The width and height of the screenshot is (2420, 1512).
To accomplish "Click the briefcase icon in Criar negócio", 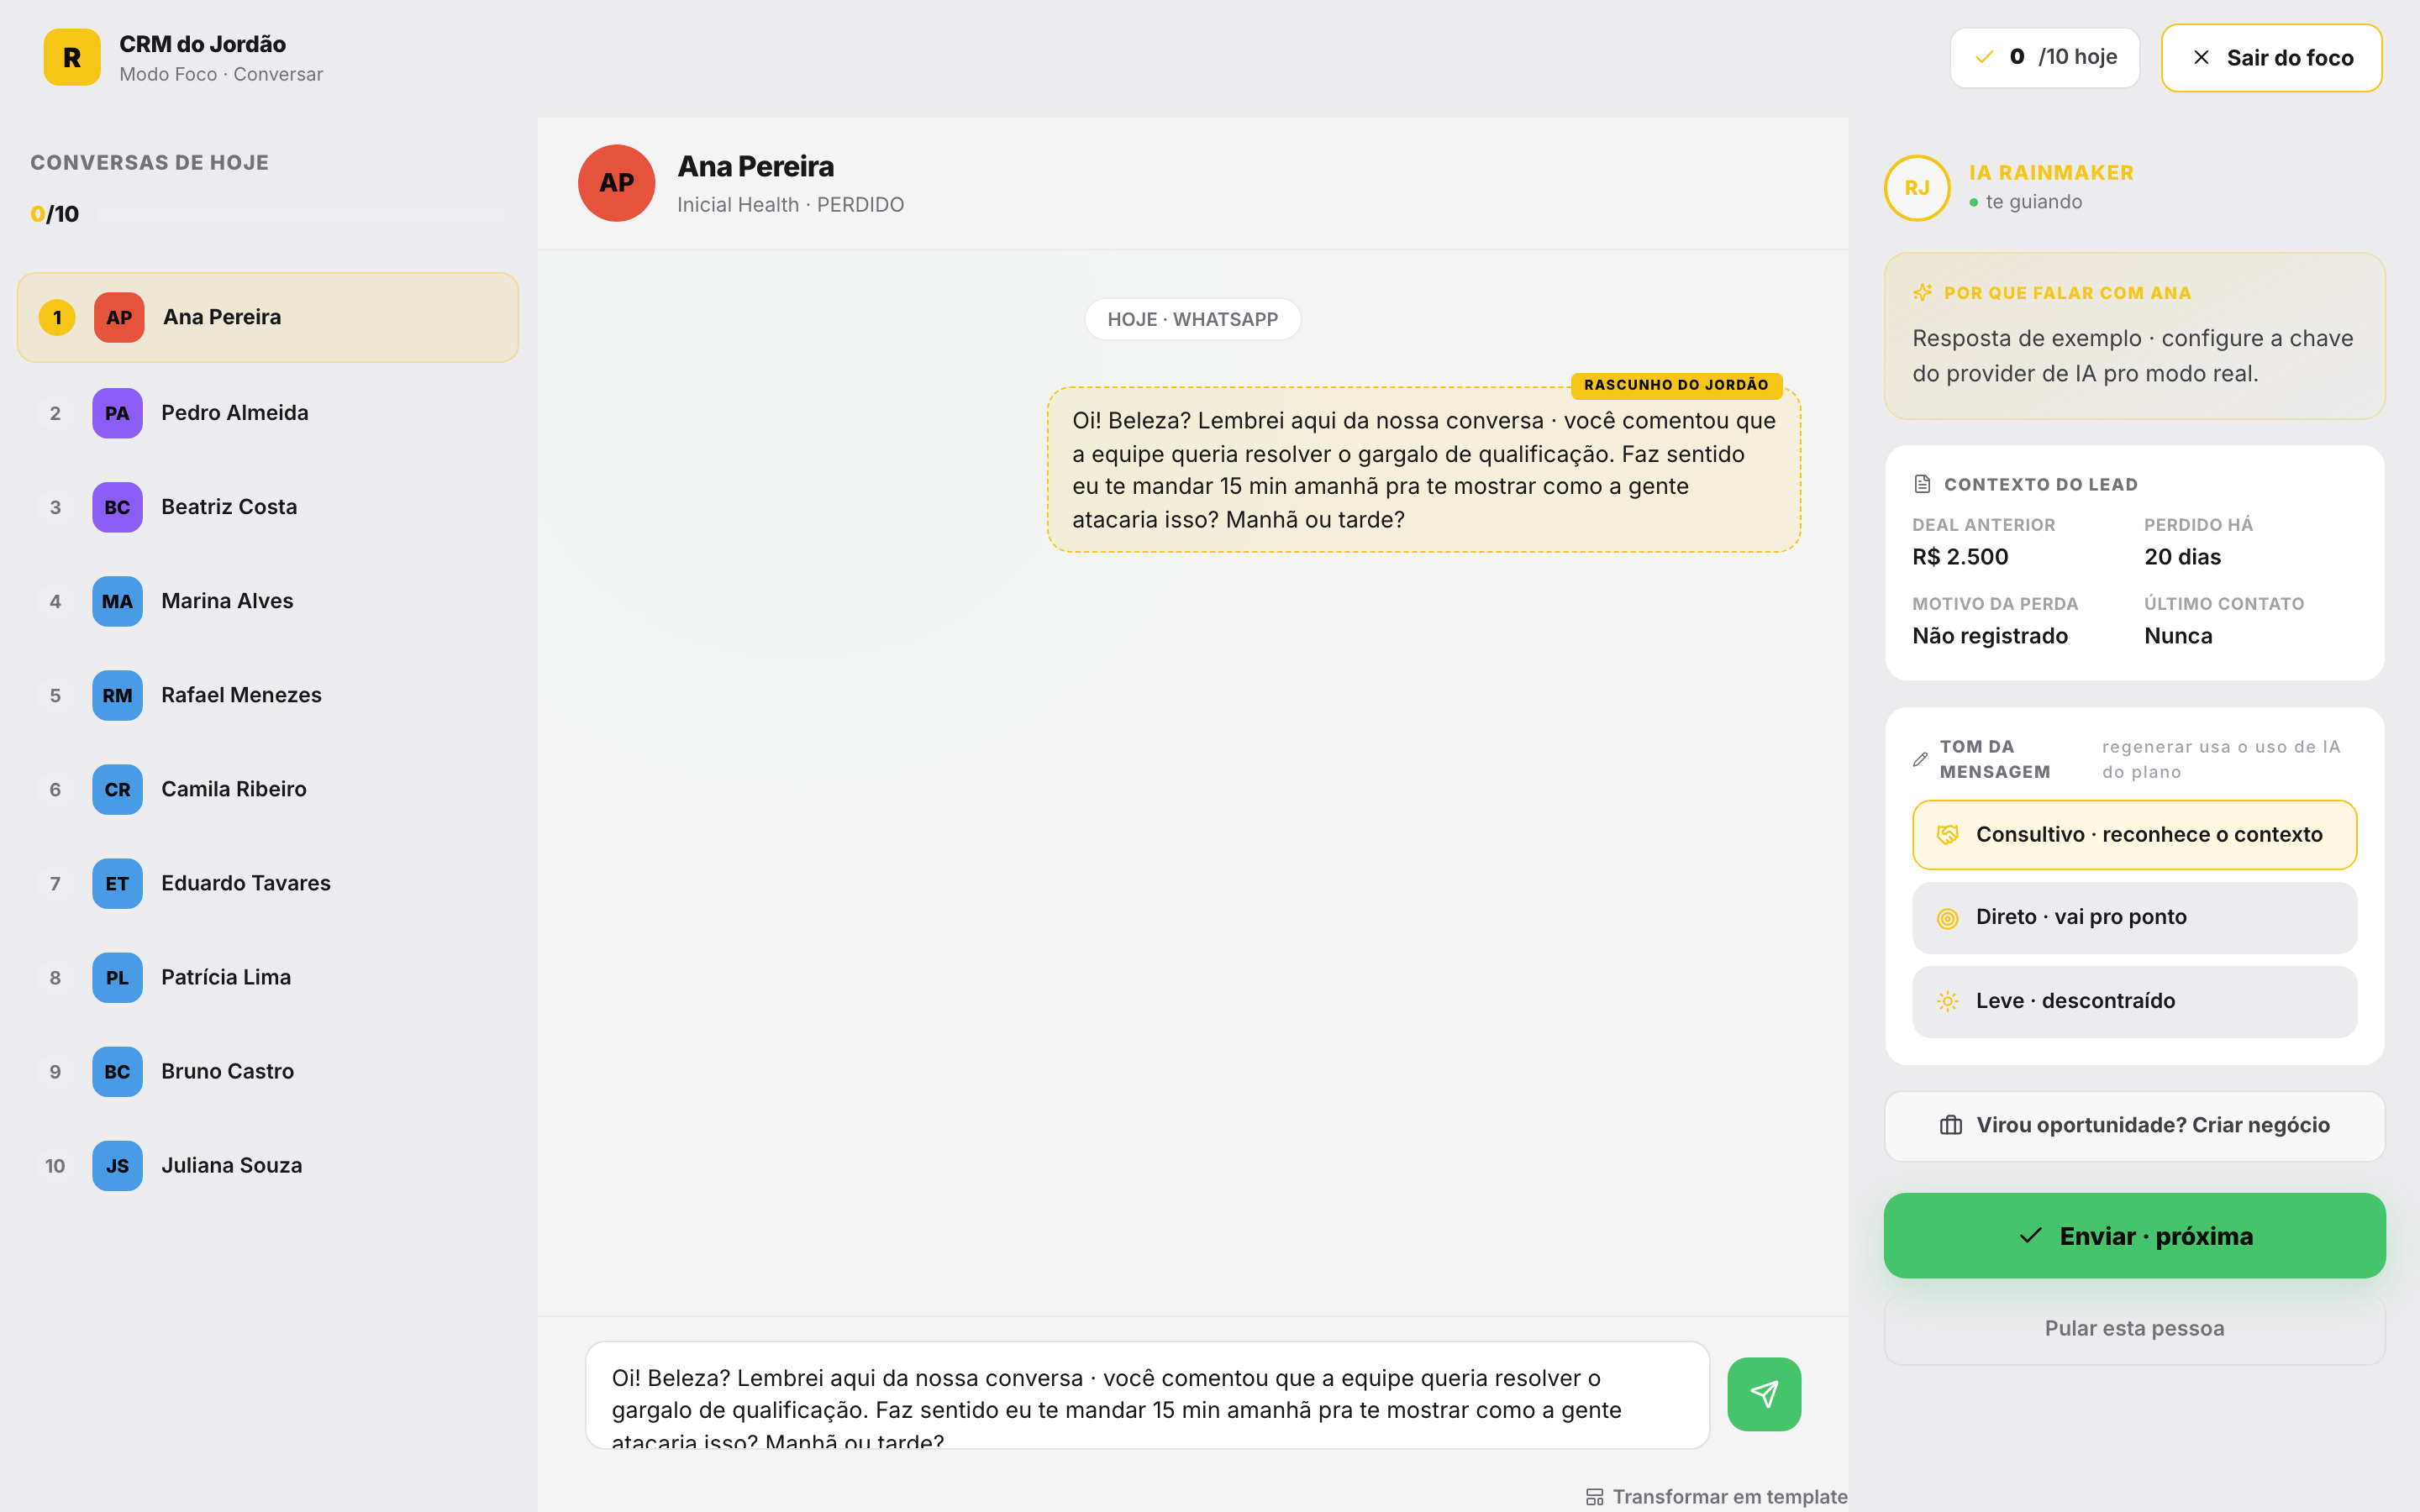I will click(x=1950, y=1125).
